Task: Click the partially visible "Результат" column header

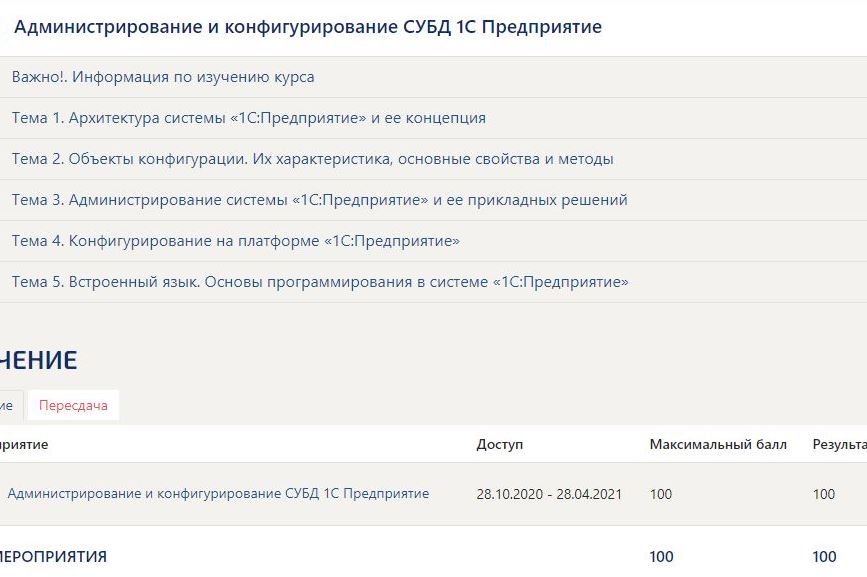Action: (838, 444)
